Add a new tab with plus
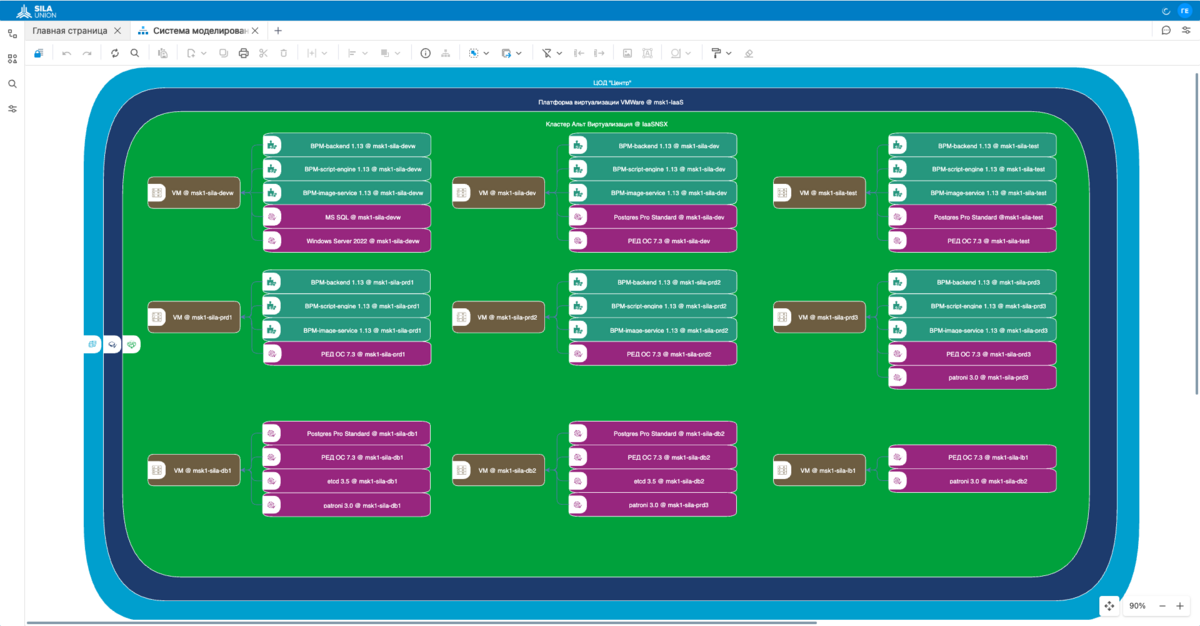 [278, 30]
